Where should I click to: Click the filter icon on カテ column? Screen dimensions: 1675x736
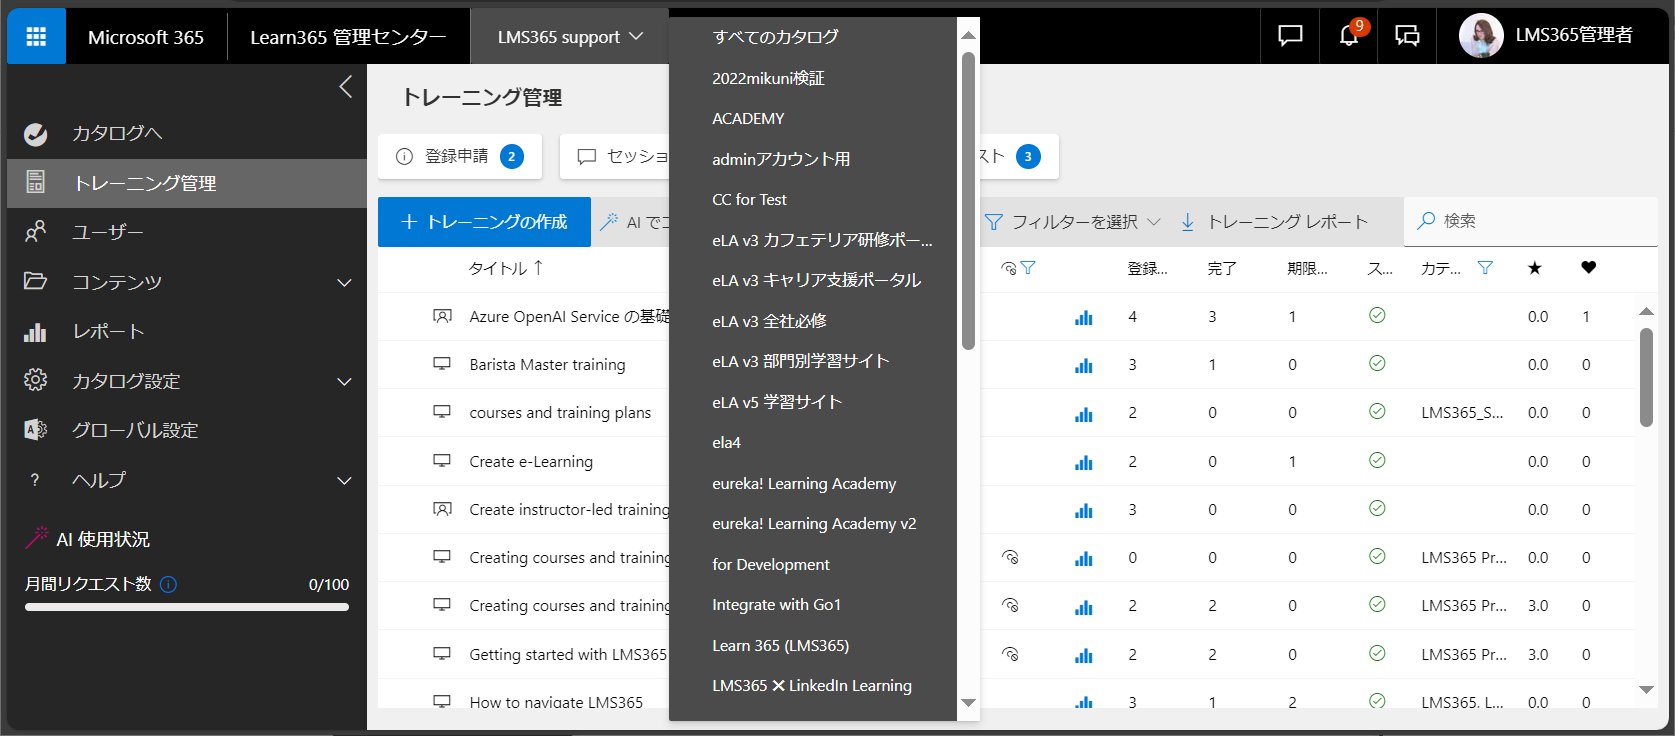(1485, 267)
